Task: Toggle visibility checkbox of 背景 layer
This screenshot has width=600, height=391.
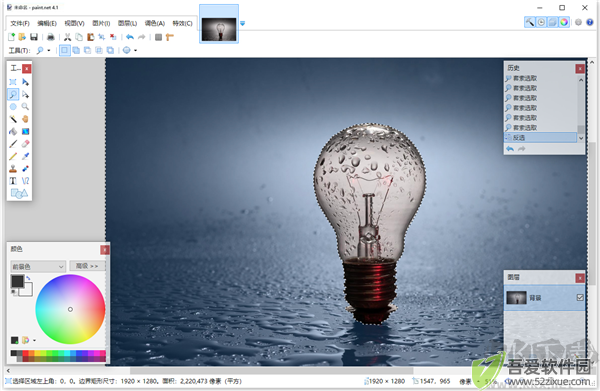Action: tap(580, 297)
